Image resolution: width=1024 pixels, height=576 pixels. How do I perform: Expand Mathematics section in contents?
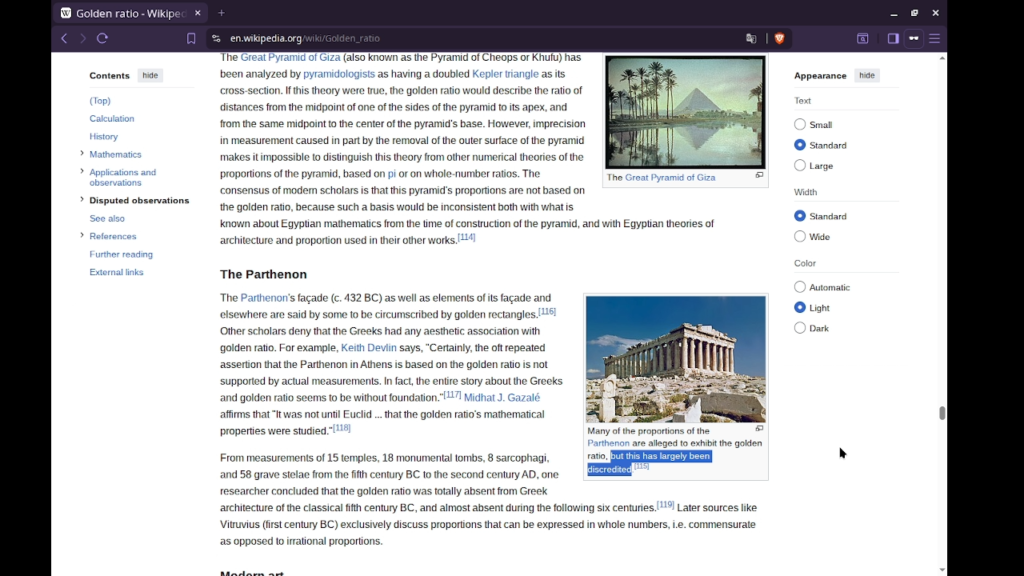click(82, 153)
